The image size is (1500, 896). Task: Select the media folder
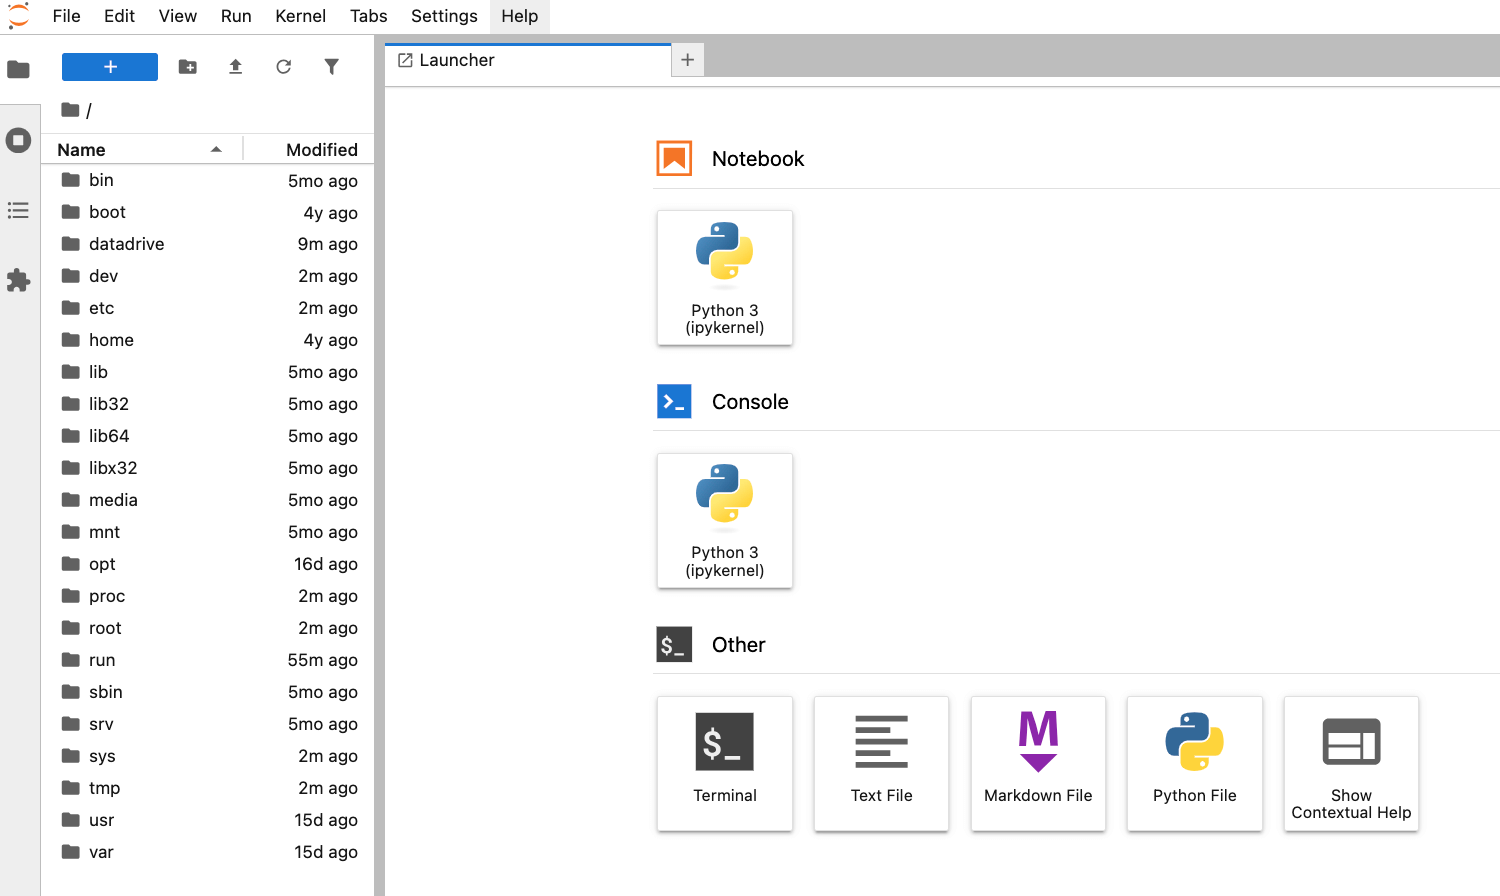tap(208, 500)
